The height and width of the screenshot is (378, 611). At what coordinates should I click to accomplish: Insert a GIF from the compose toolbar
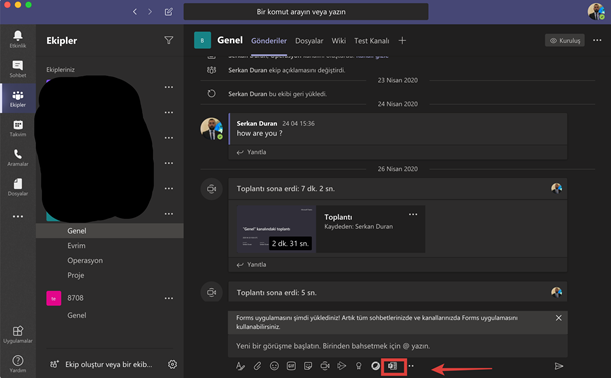pos(291,366)
